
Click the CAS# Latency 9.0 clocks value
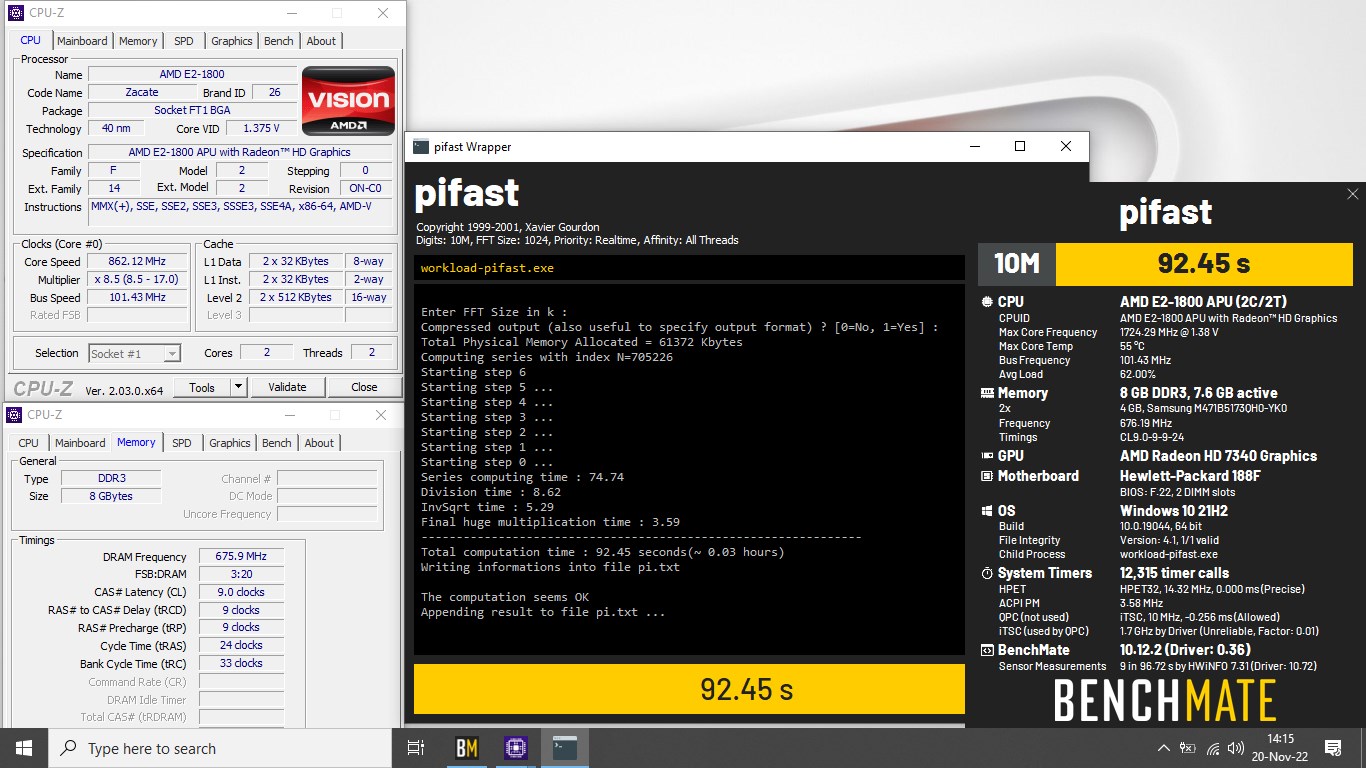pyautogui.click(x=241, y=592)
